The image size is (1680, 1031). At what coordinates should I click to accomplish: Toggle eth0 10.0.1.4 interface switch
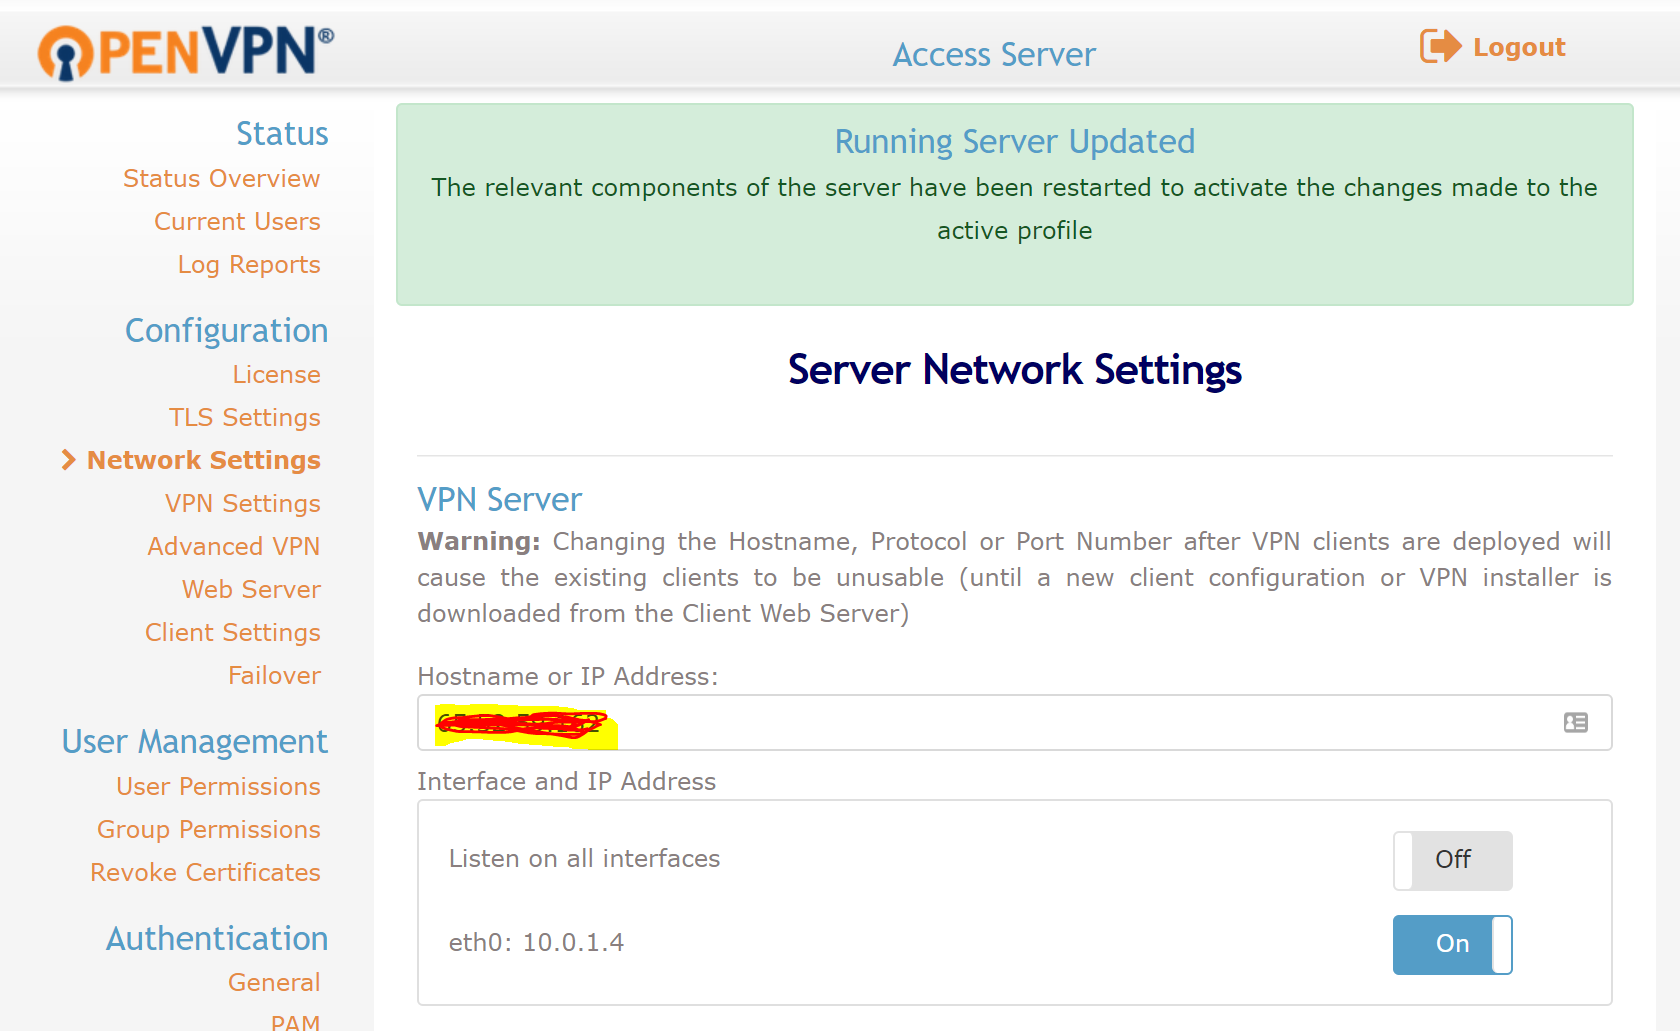tap(1453, 944)
